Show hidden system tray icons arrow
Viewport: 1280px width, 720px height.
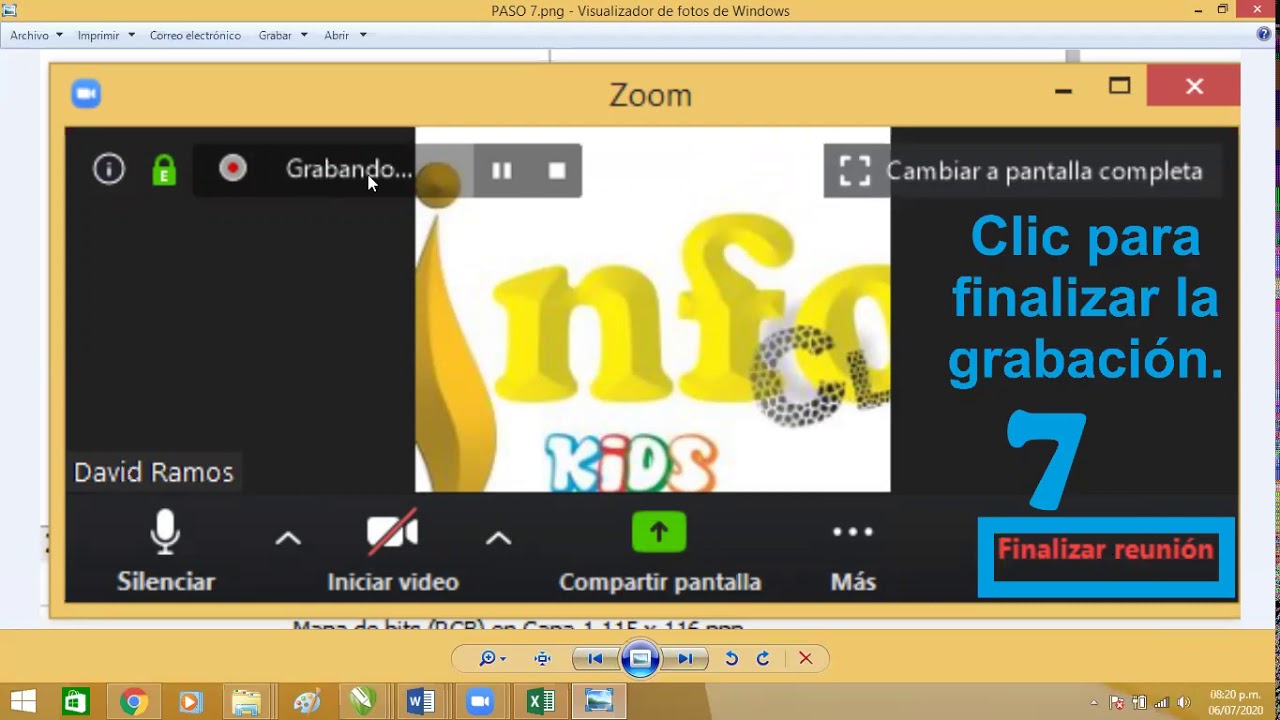[x=1094, y=702]
